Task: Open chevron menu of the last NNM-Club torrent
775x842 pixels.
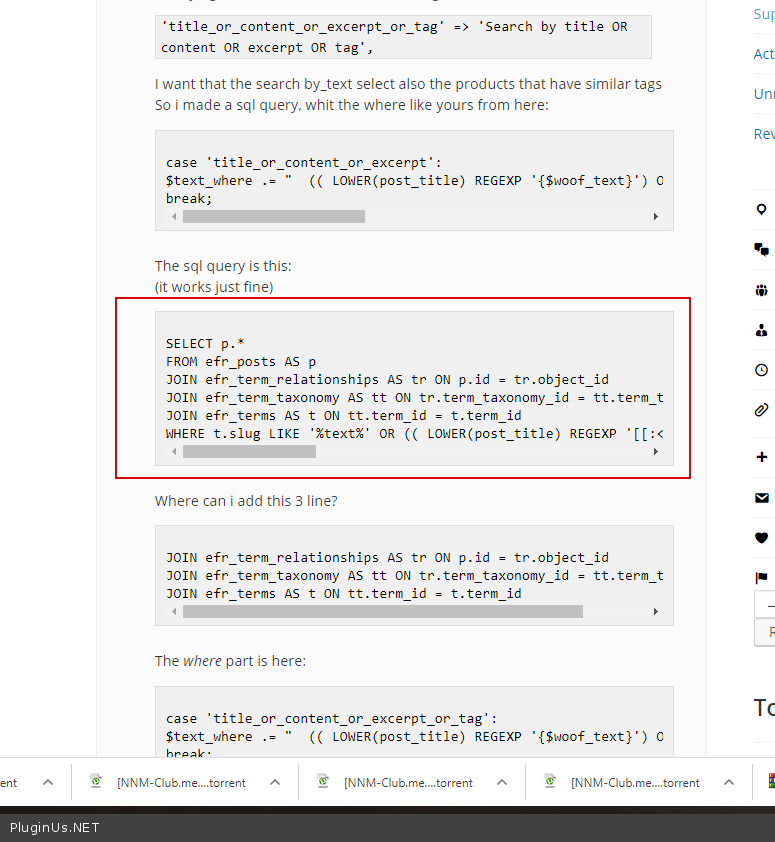Action: 728,782
